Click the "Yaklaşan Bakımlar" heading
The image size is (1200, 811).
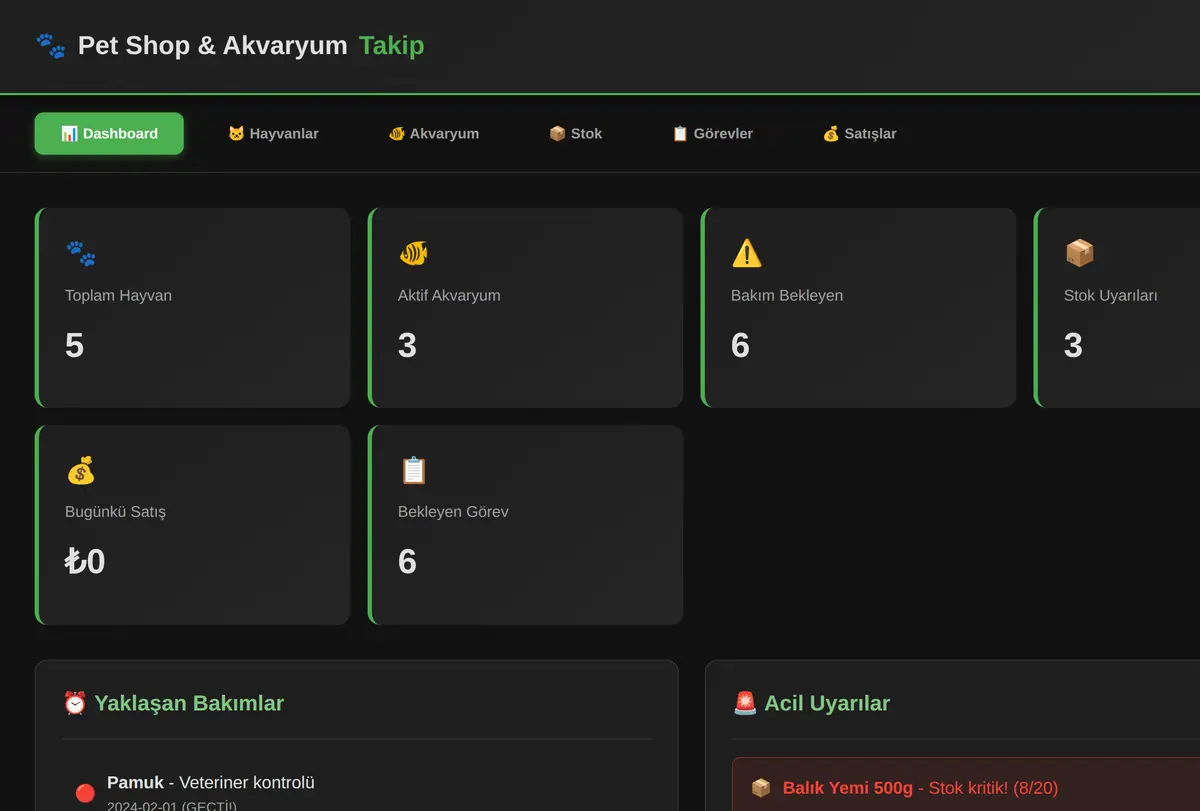189,703
